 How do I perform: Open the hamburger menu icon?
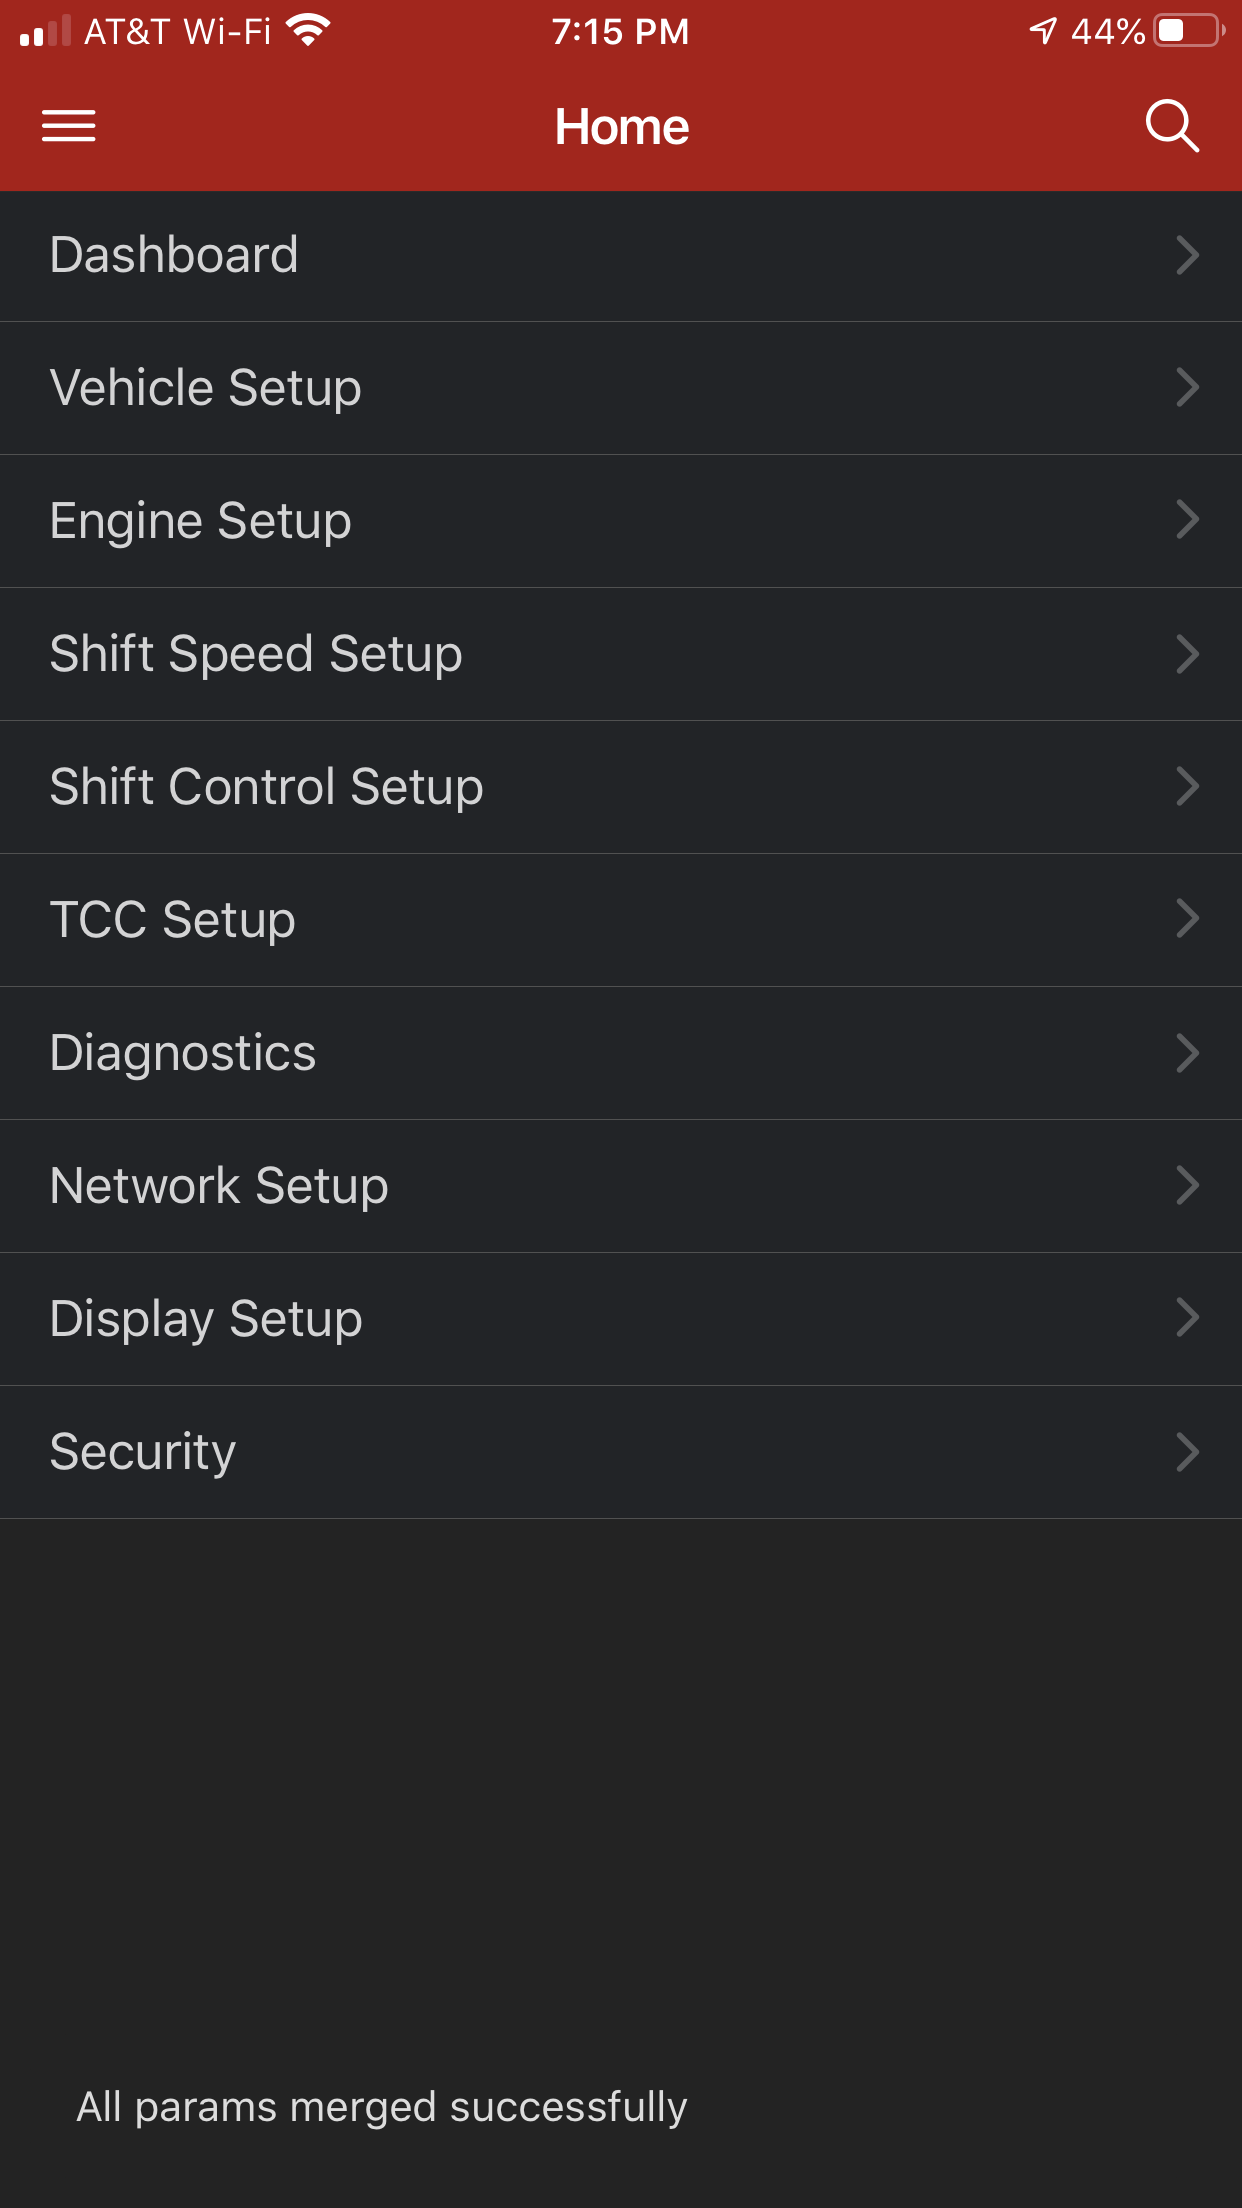click(68, 126)
